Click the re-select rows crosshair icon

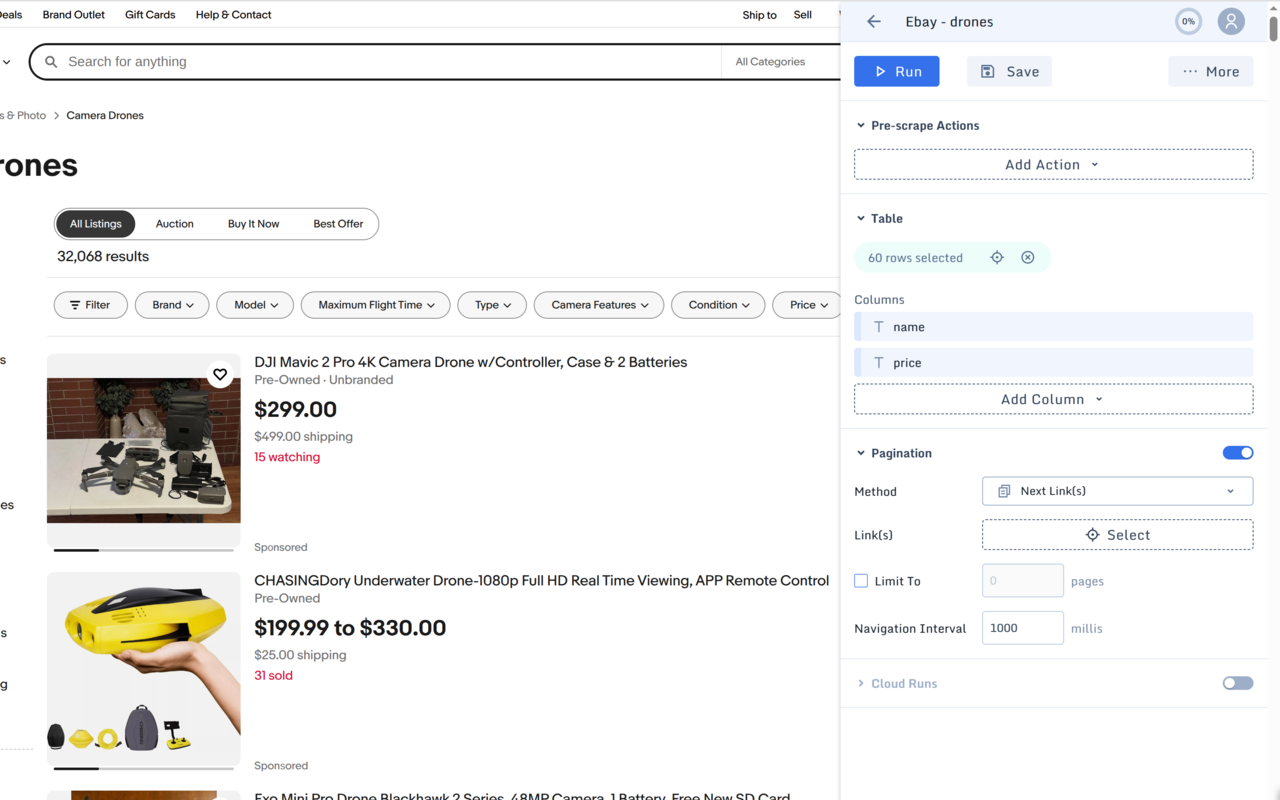997,258
